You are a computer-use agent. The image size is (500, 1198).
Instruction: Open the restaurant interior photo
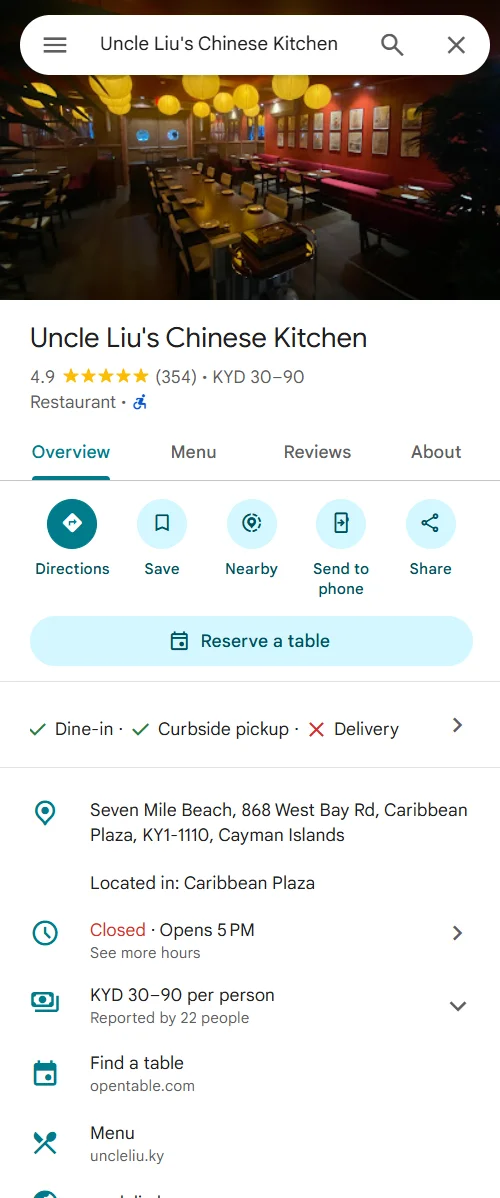[250, 187]
